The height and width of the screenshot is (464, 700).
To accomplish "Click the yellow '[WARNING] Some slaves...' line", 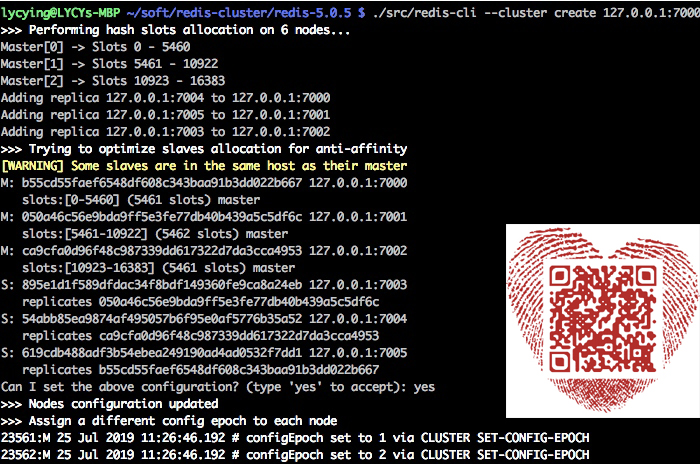I will tap(204, 166).
